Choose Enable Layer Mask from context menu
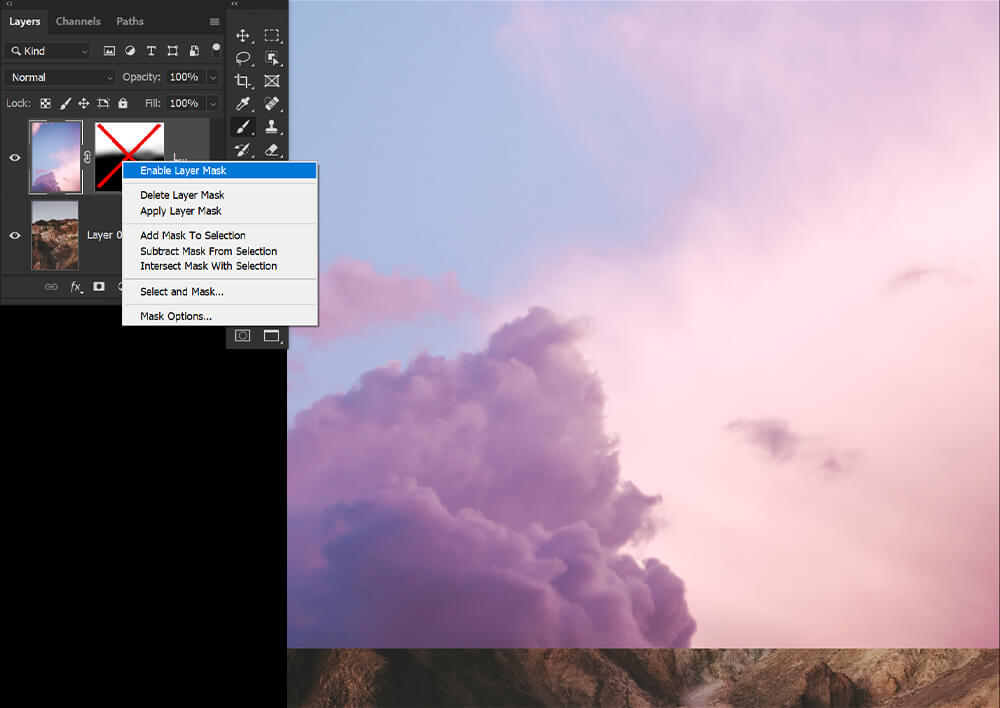The height and width of the screenshot is (708, 1000). pyautogui.click(x=183, y=171)
